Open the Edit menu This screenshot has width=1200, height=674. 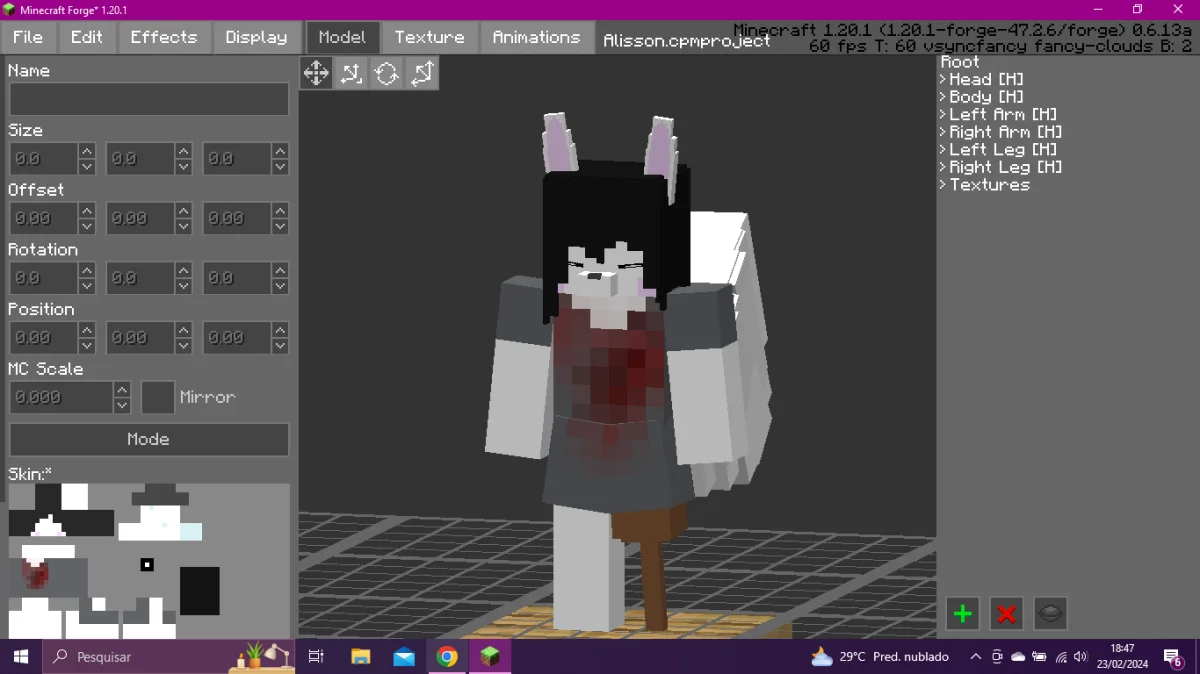click(87, 37)
